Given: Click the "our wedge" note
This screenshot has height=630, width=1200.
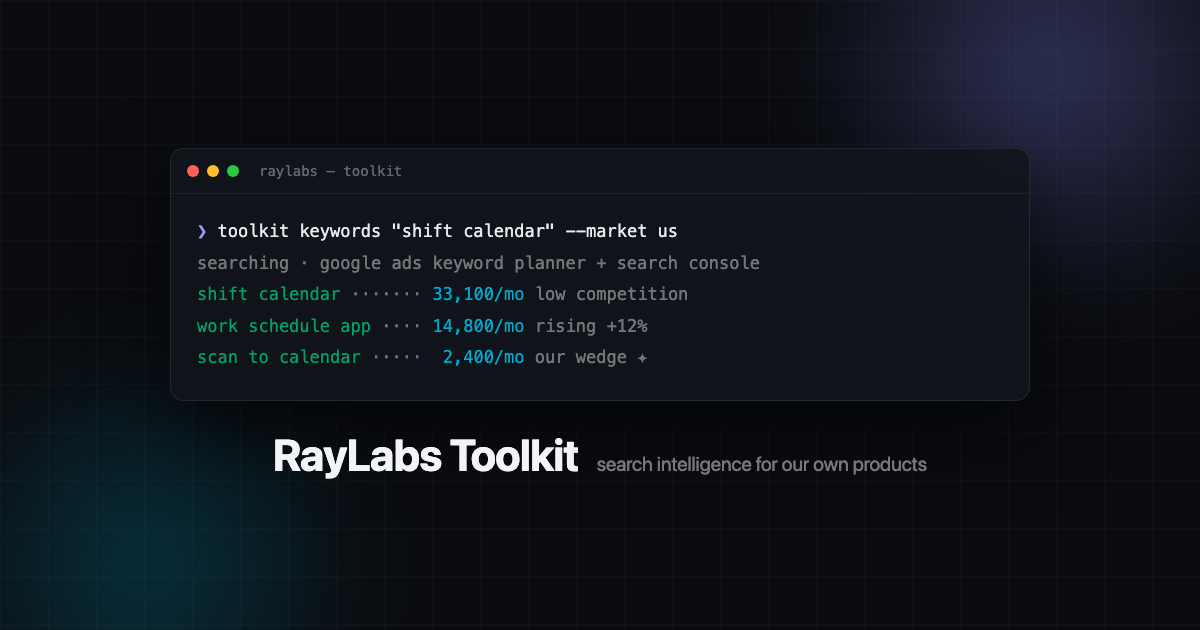Looking at the screenshot, I should tap(581, 357).
